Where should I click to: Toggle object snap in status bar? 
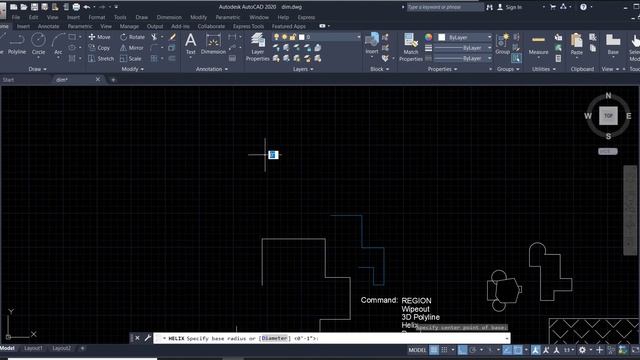click(518, 350)
